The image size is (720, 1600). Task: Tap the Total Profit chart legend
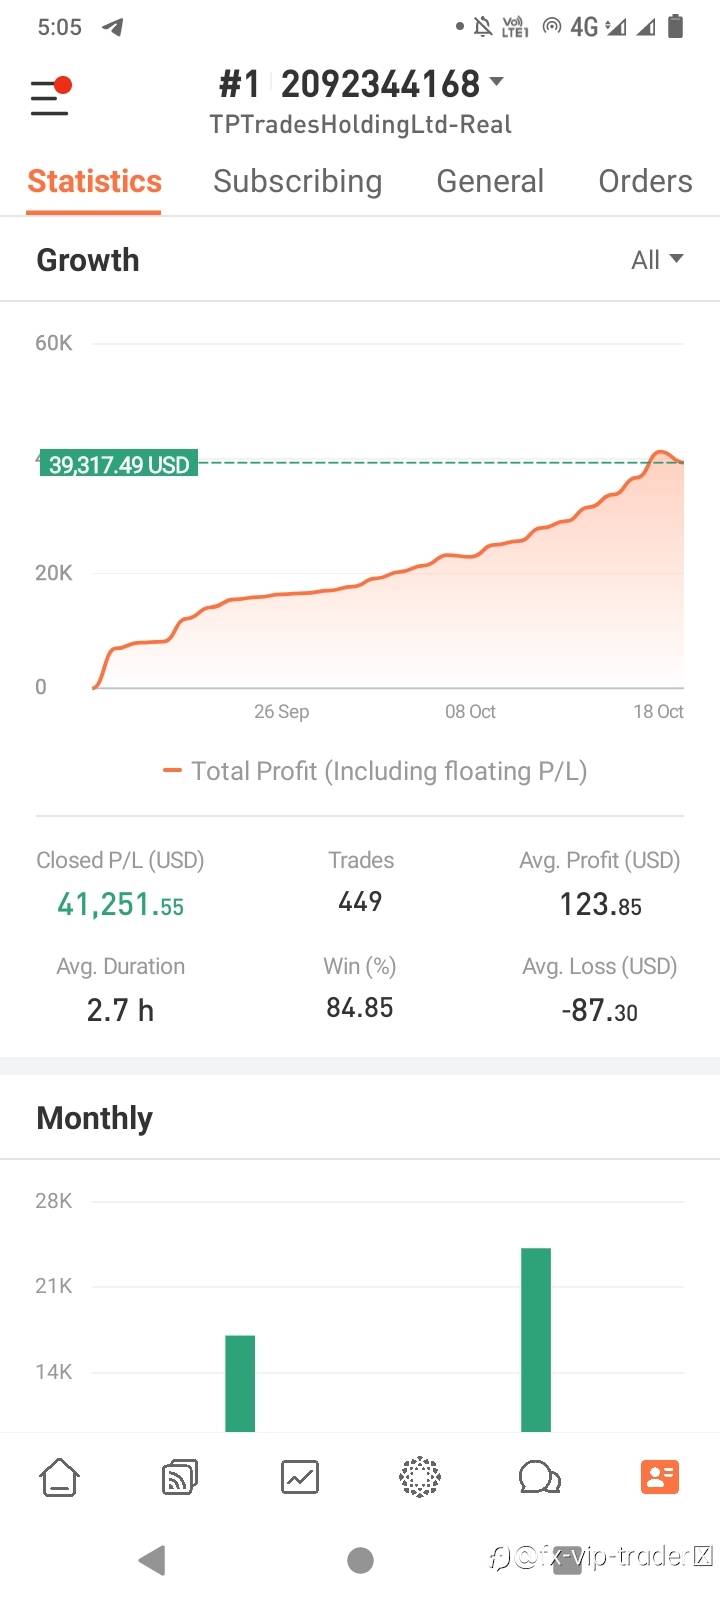(375, 771)
